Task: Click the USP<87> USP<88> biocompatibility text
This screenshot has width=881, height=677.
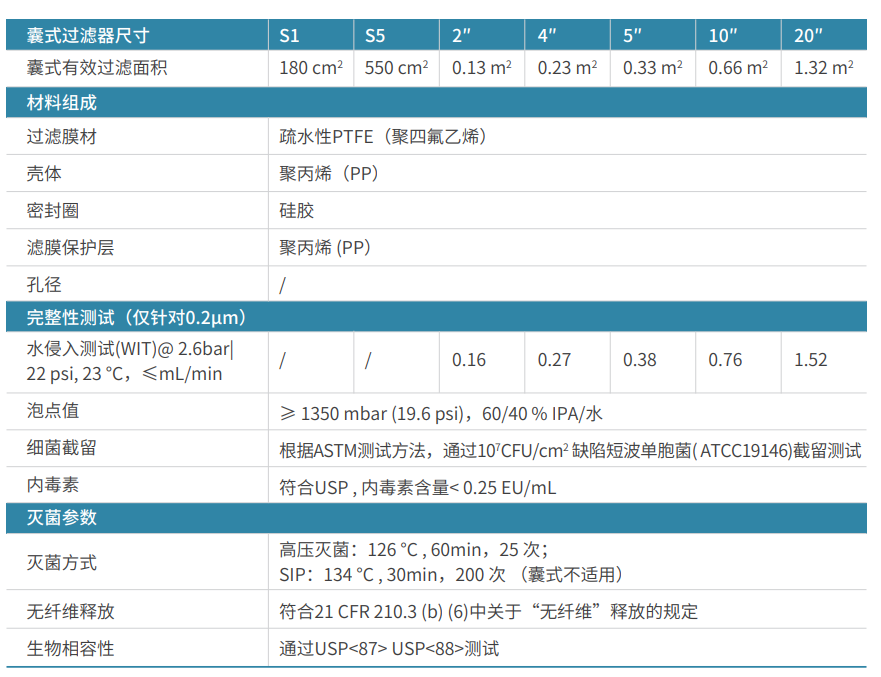Action: (389, 648)
